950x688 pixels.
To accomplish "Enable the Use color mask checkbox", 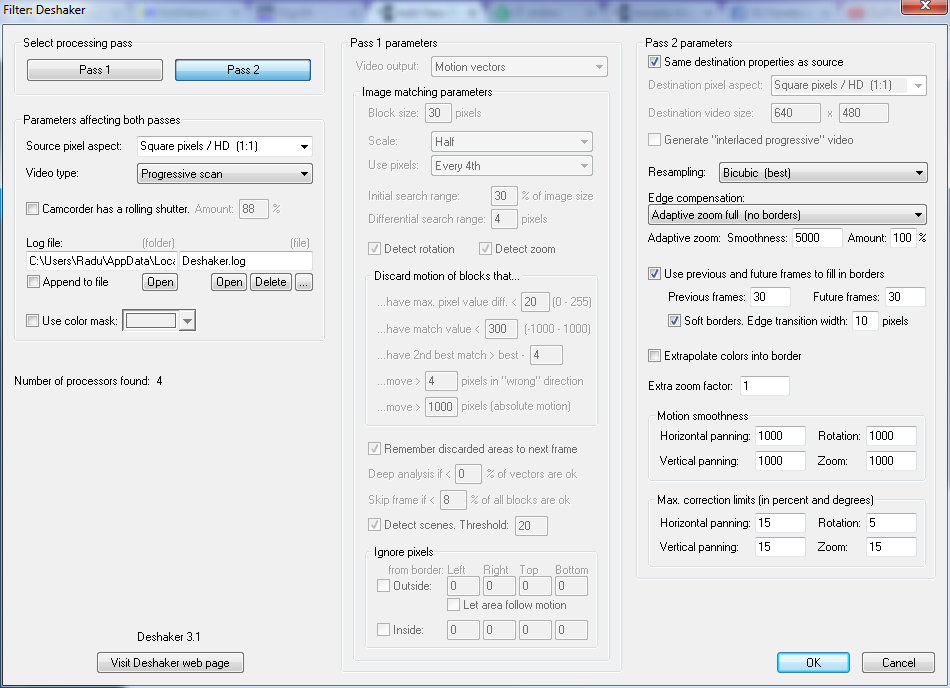I will click(33, 320).
